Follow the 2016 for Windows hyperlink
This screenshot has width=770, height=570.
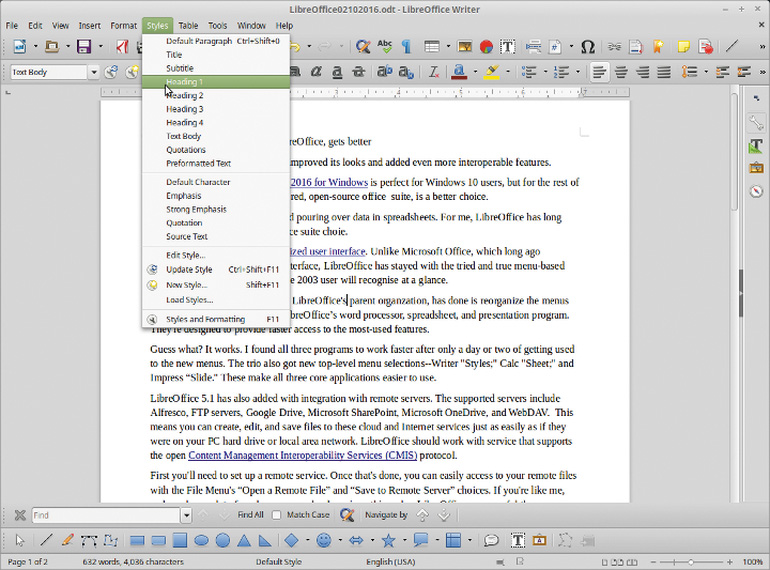329,182
